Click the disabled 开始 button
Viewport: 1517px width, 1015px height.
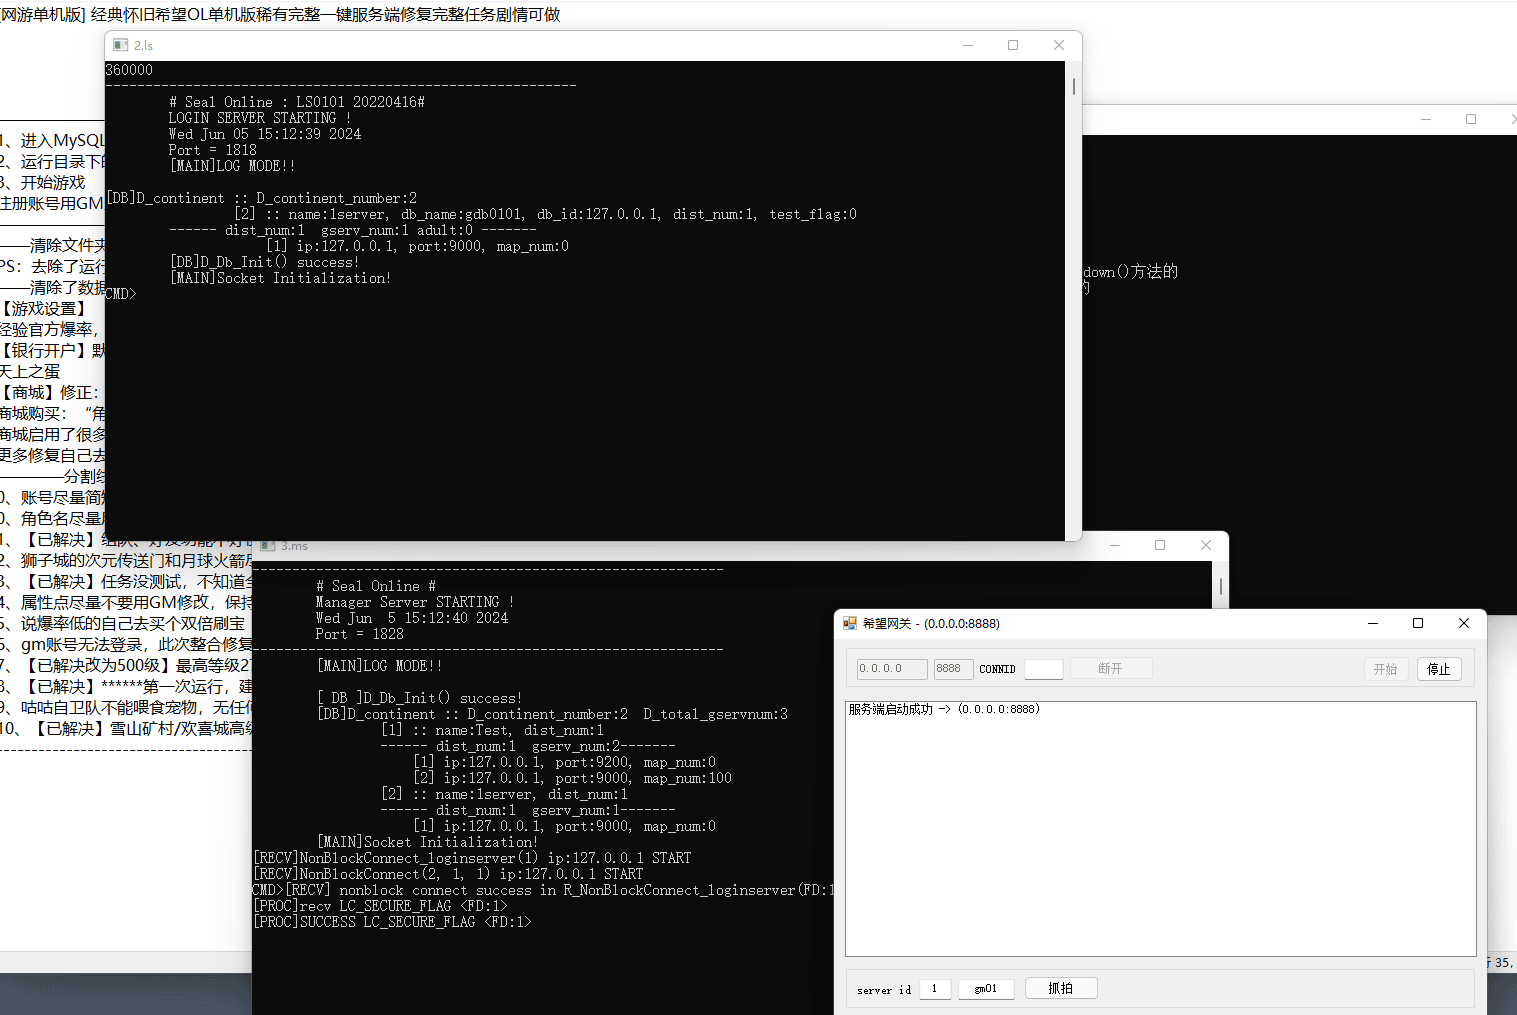click(1385, 669)
